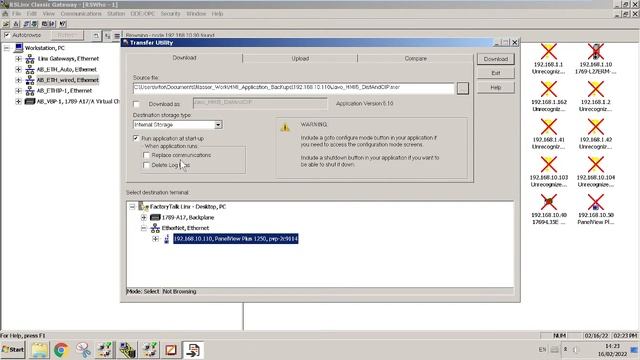Click the Refresh button beside Autobrowse
This screenshot has height=360, width=640.
[67, 36]
